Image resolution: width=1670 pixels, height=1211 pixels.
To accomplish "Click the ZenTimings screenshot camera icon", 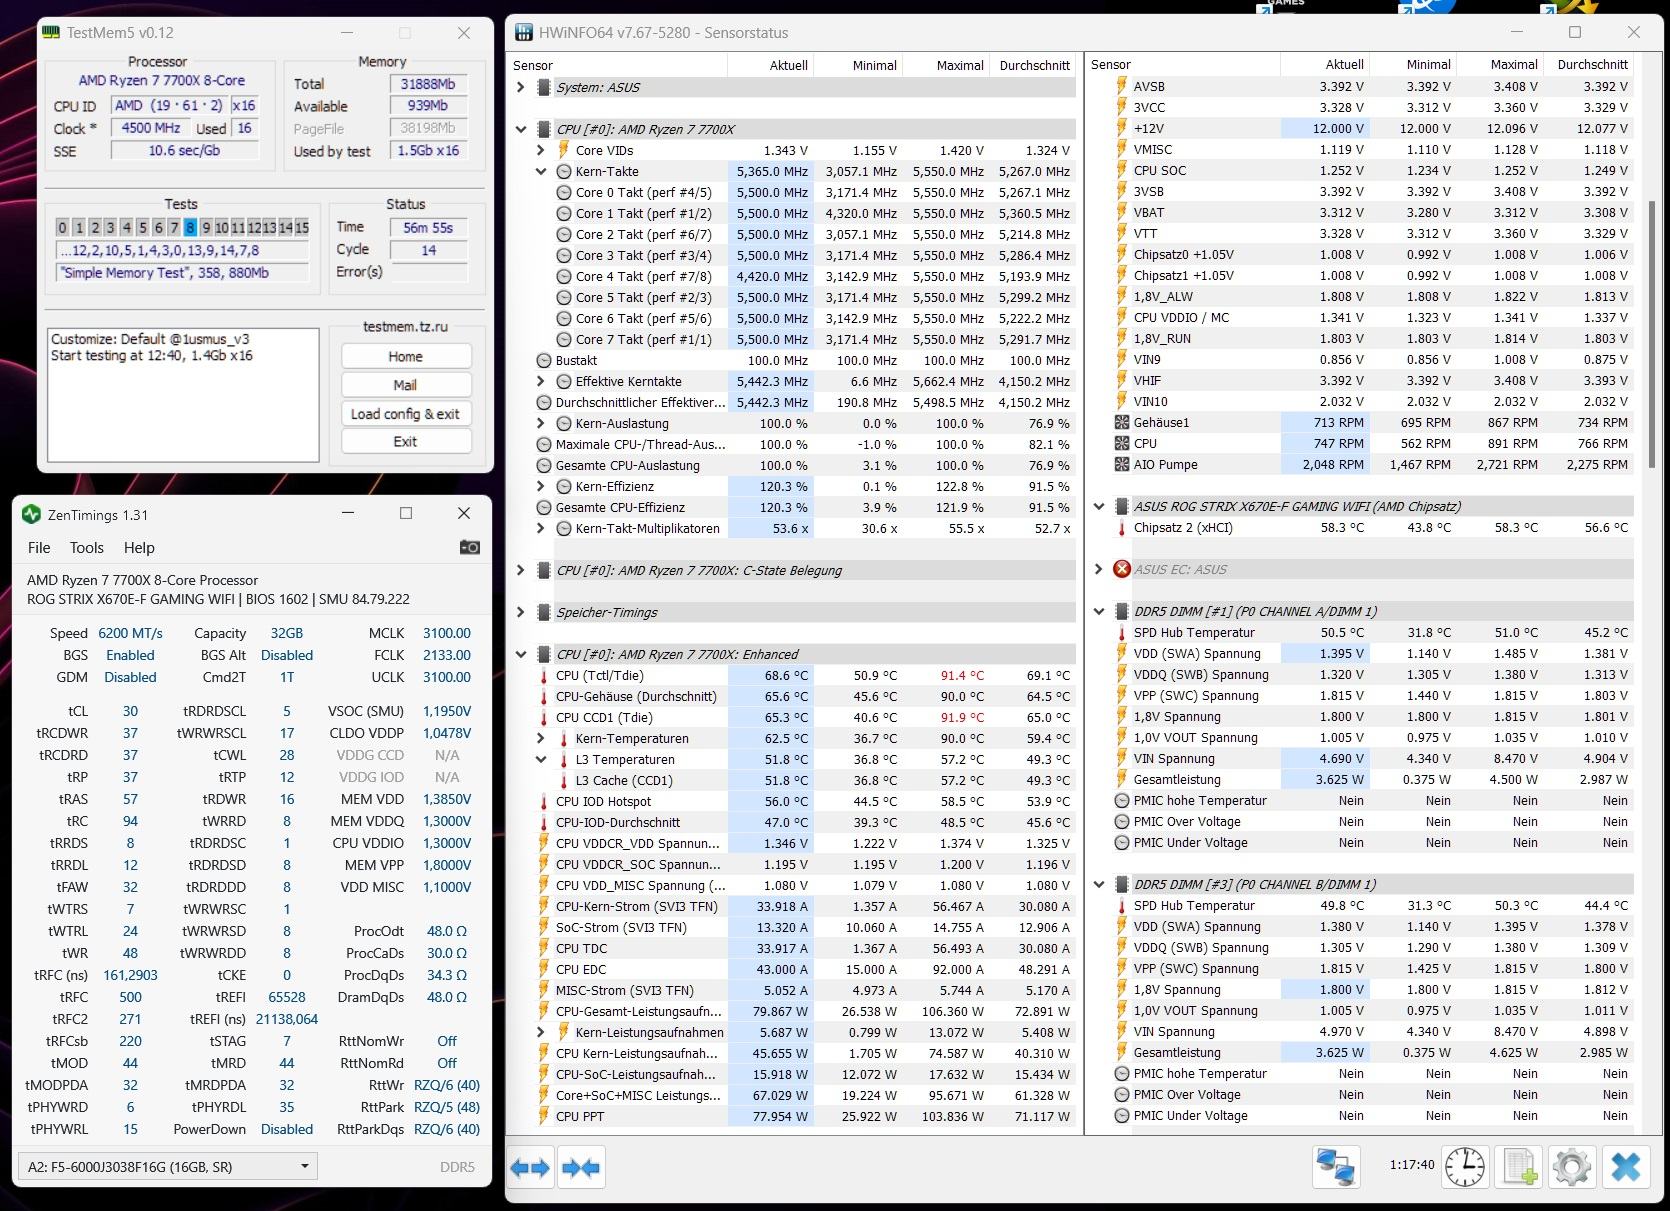I will click(469, 547).
